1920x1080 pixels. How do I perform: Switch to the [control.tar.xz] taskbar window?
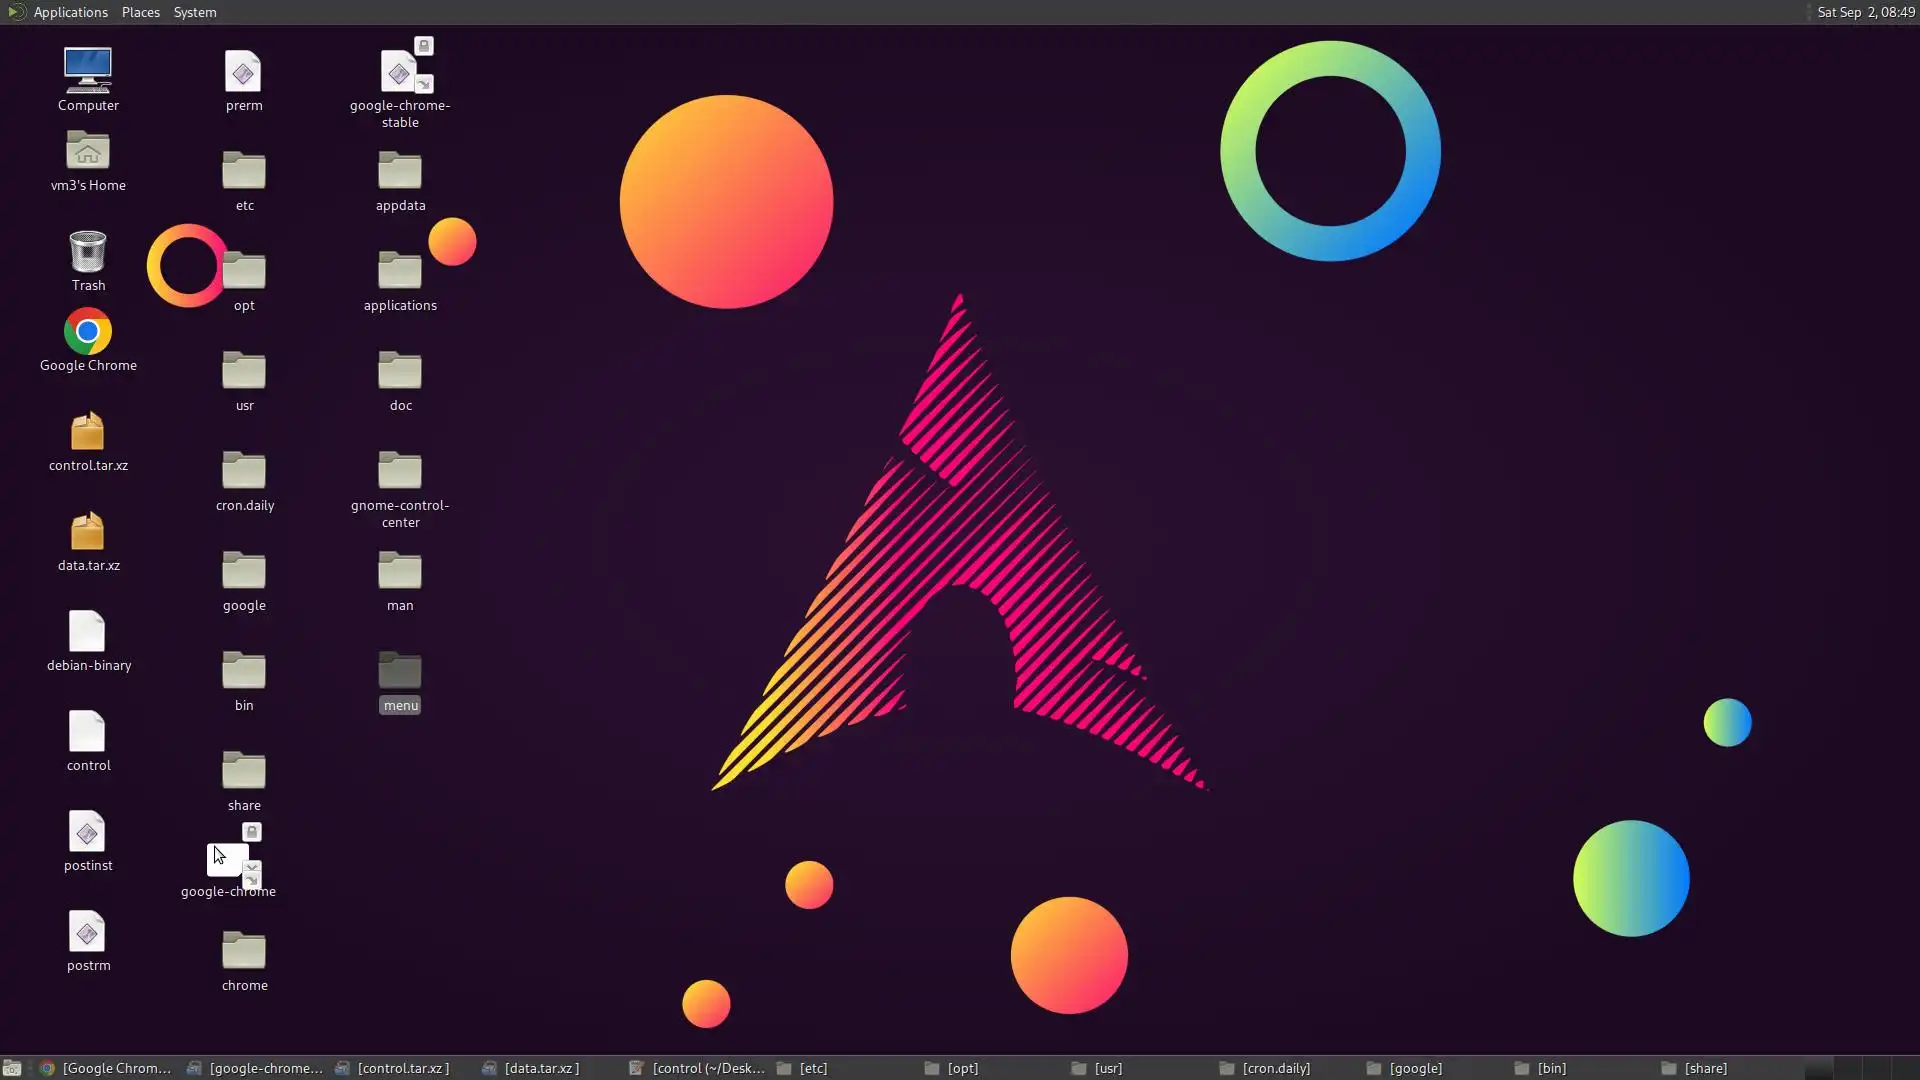click(x=402, y=1068)
